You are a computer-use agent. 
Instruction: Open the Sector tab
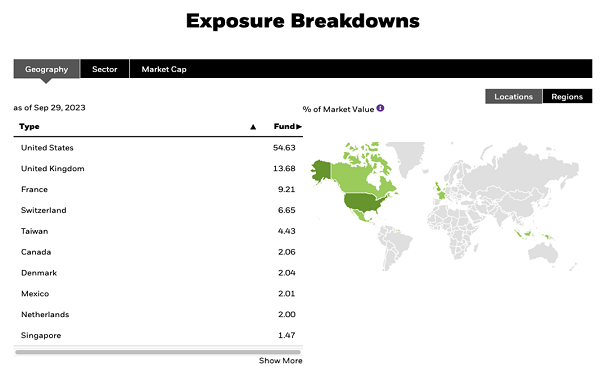[x=104, y=69]
